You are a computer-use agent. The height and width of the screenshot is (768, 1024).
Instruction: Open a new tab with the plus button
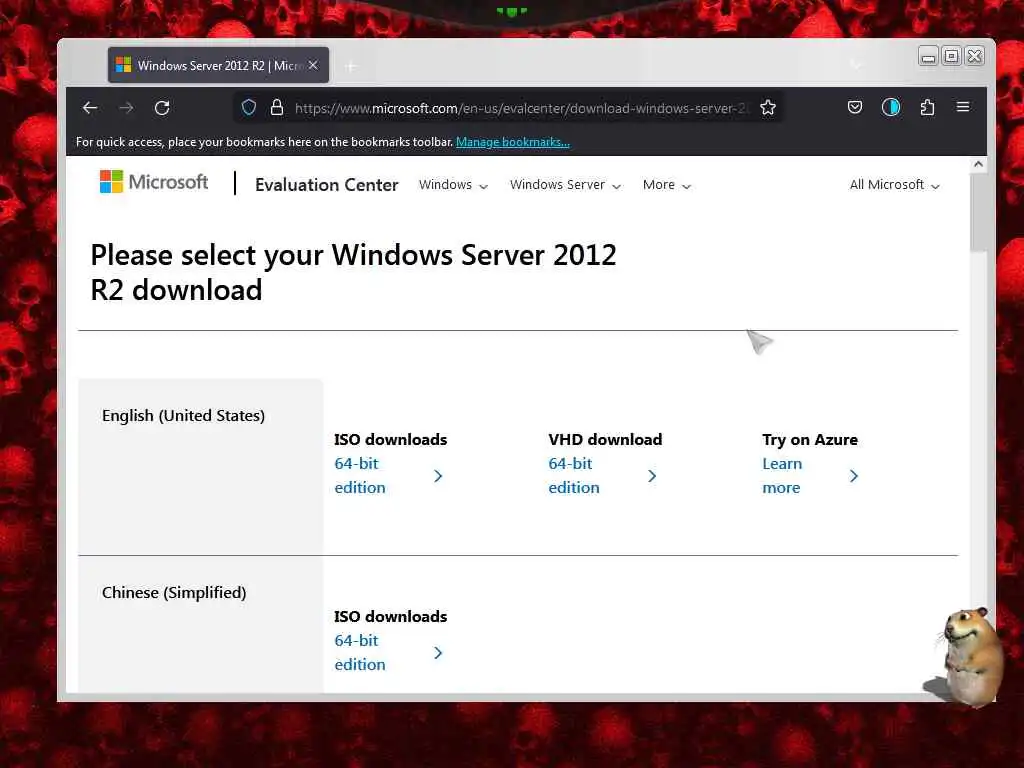(351, 66)
